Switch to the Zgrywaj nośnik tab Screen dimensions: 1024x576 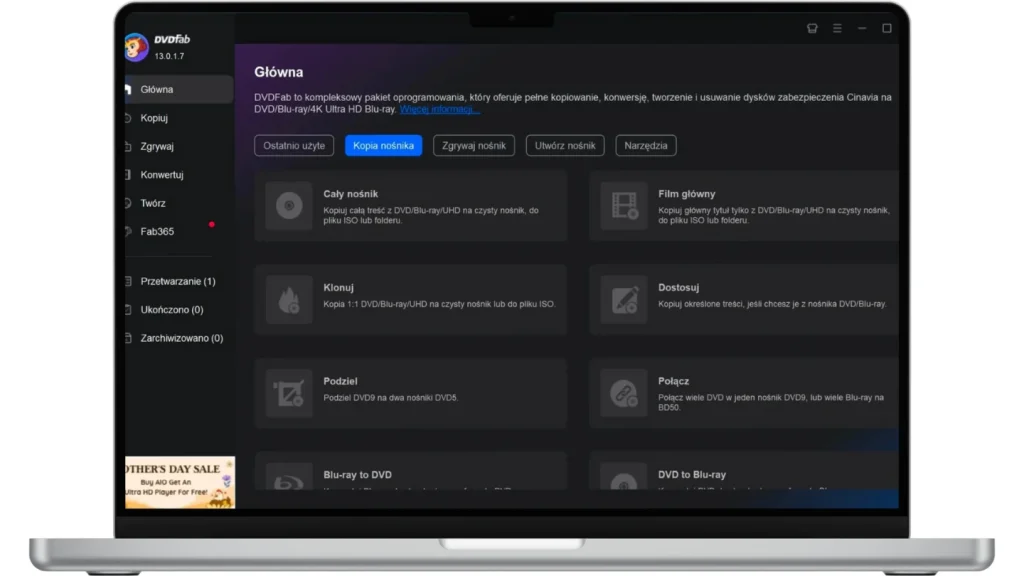[x=473, y=146]
